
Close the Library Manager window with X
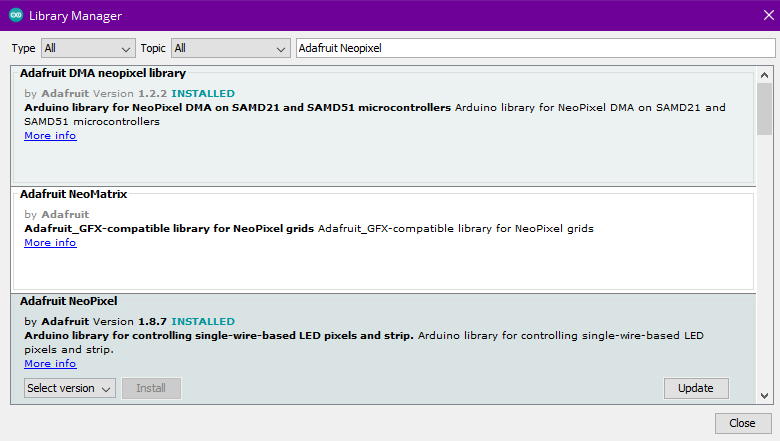tap(768, 15)
